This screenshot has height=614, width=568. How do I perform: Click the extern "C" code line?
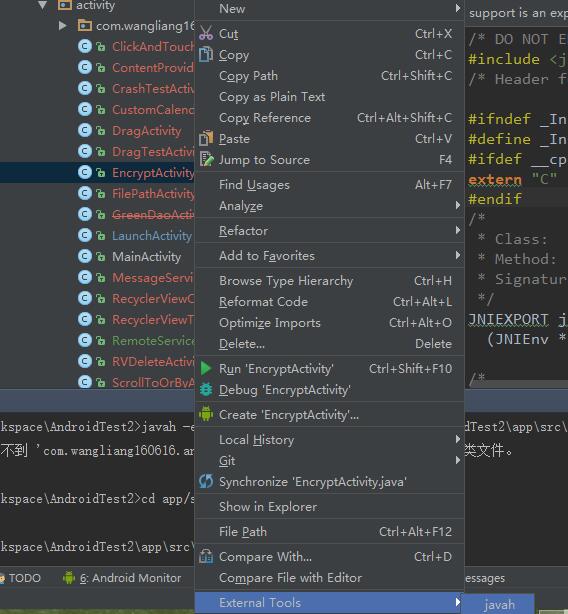[x=512, y=179]
